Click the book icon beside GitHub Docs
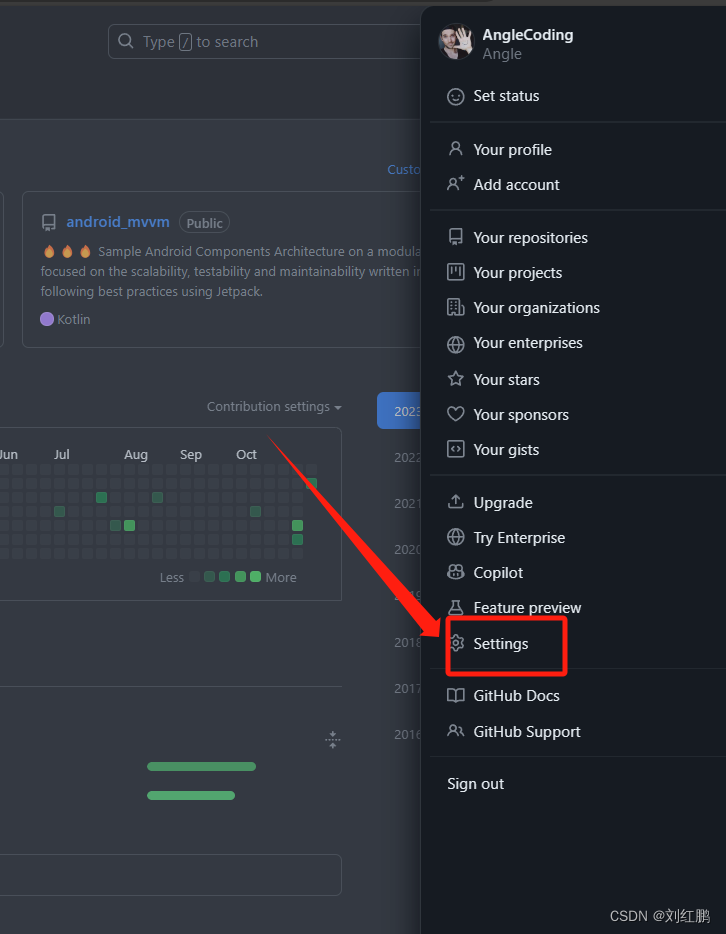 click(x=456, y=696)
